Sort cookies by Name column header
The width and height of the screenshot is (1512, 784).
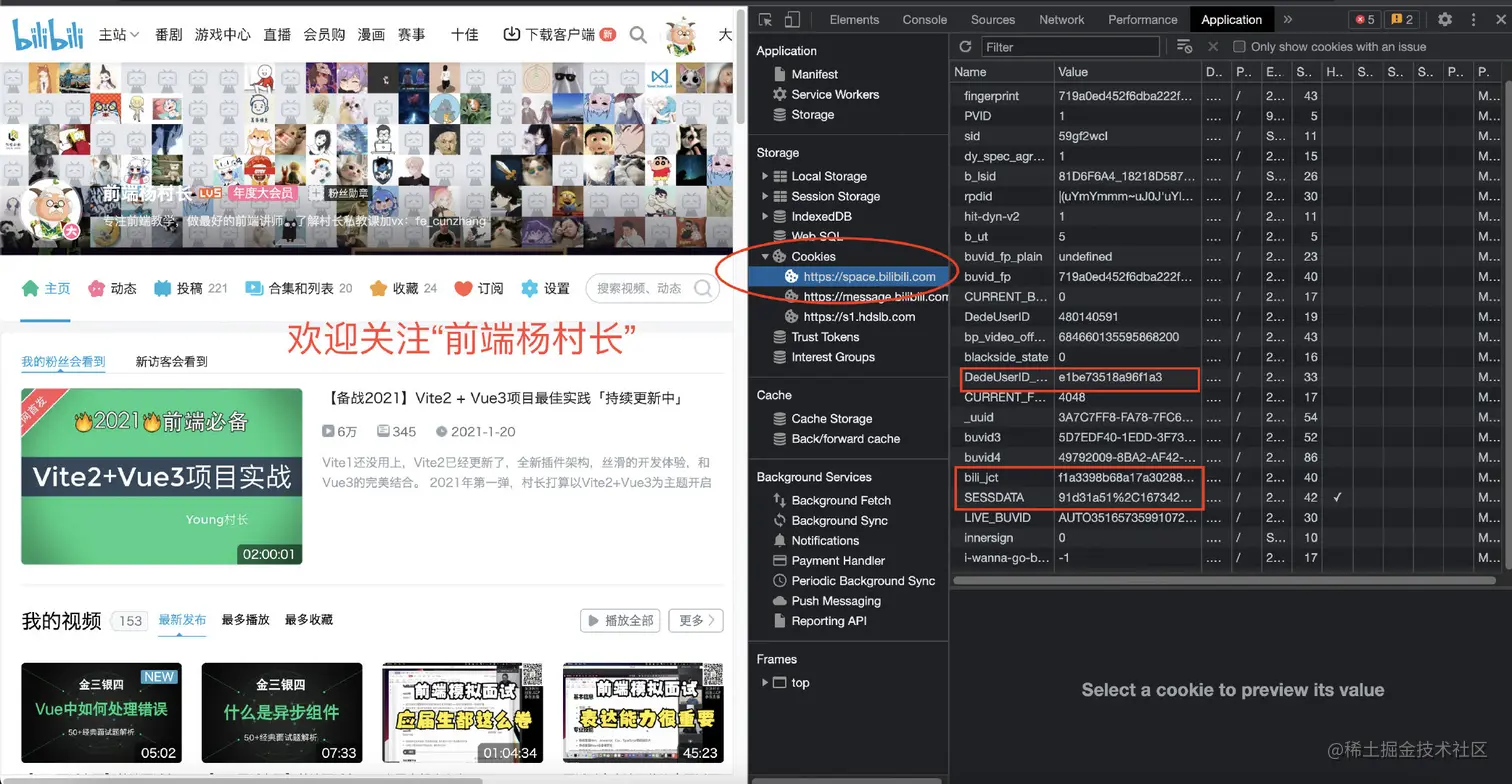pyautogui.click(x=1002, y=72)
